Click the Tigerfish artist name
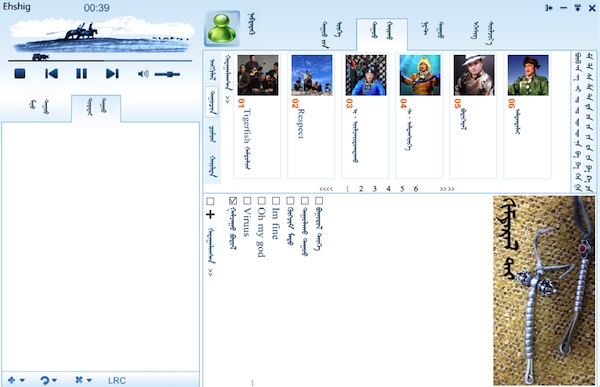Screen dimensions: 600x387 click(247, 139)
